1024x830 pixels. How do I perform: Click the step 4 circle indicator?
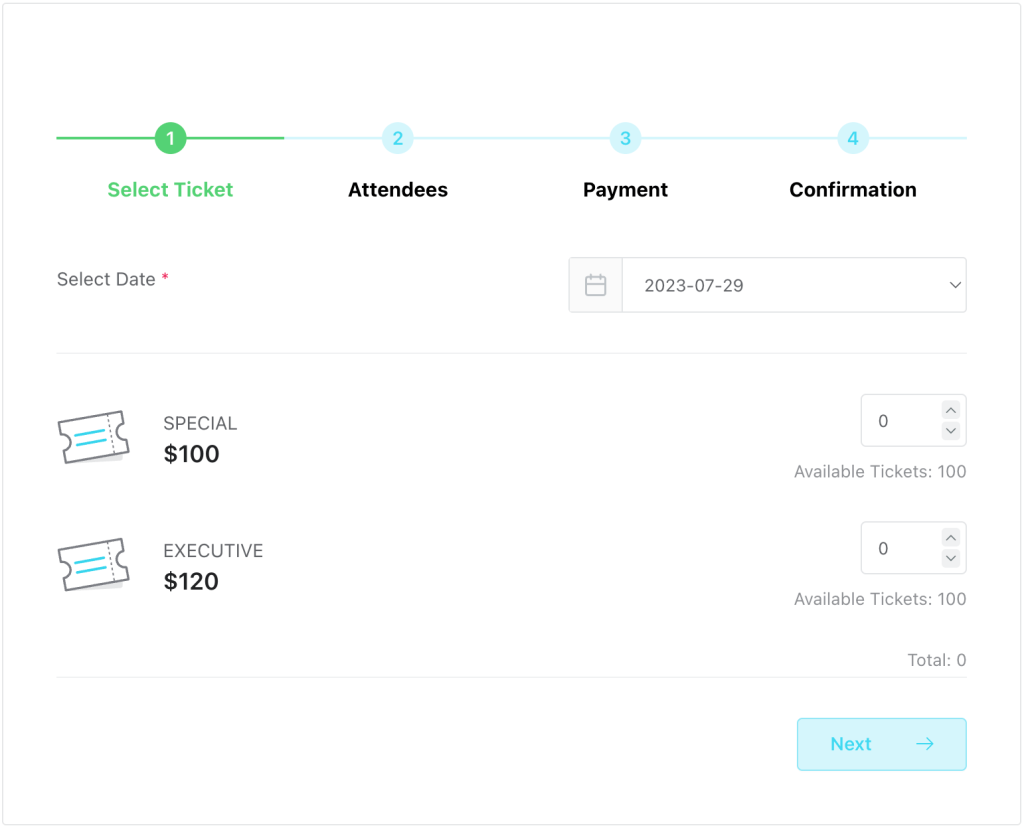pyautogui.click(x=853, y=138)
